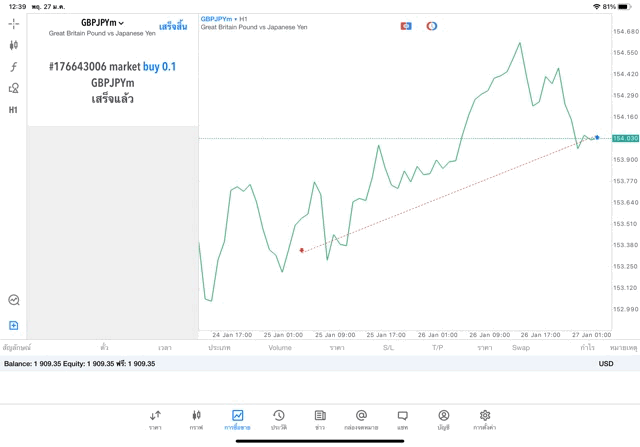
Task: Open the News tab
Action: (x=320, y=420)
